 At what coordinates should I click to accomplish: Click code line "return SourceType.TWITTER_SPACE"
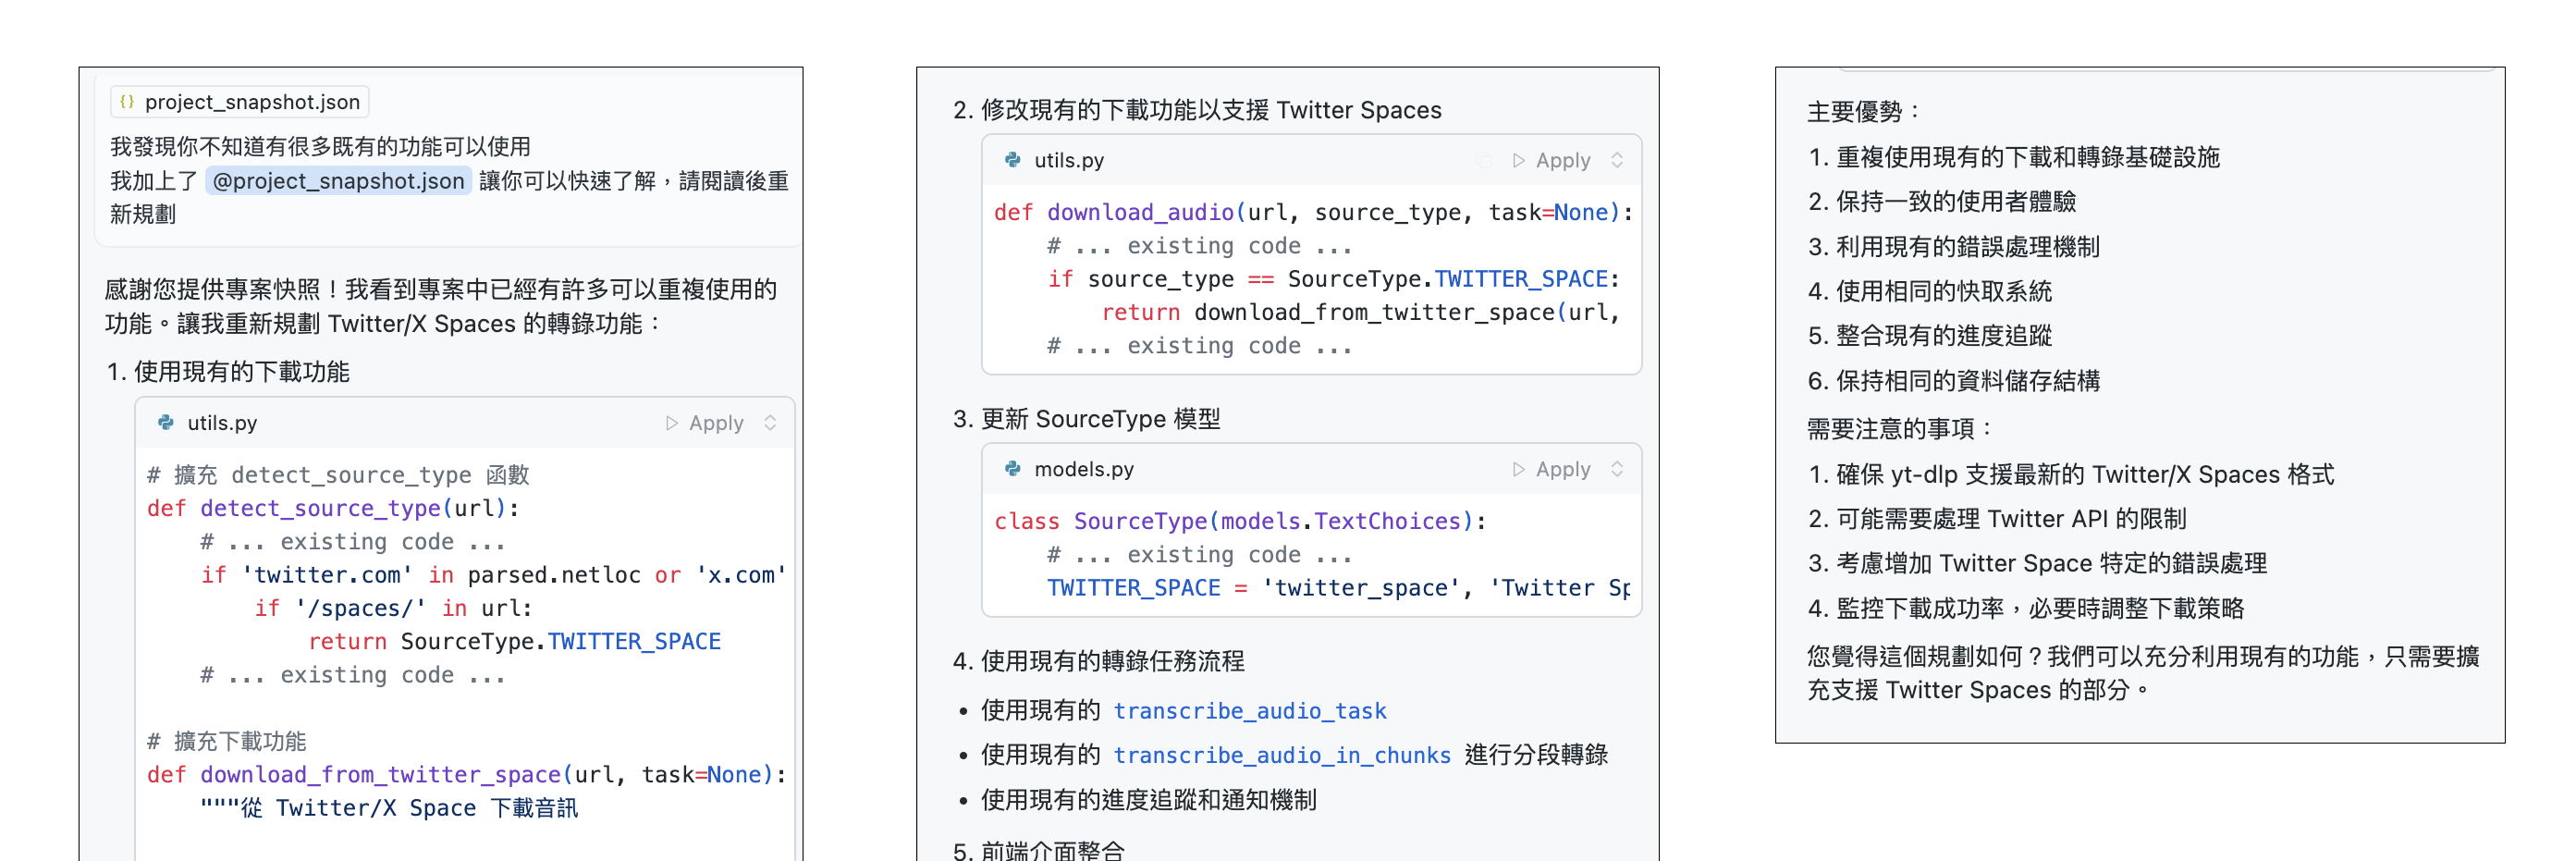(x=514, y=641)
